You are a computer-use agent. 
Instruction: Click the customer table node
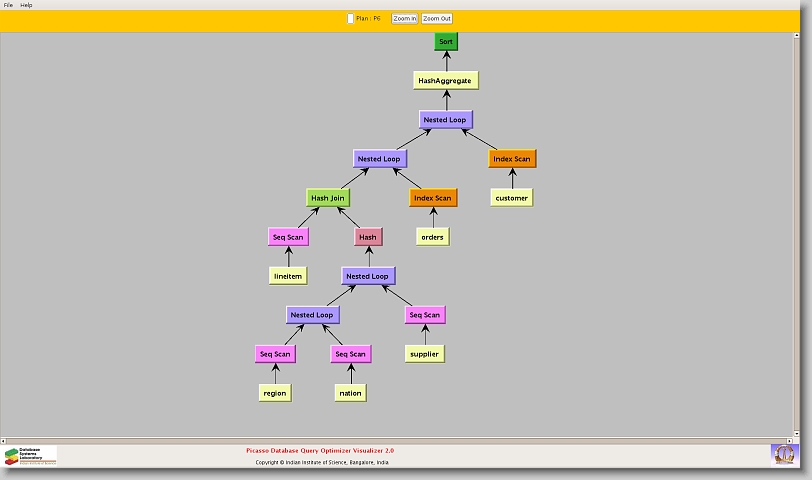(x=511, y=198)
